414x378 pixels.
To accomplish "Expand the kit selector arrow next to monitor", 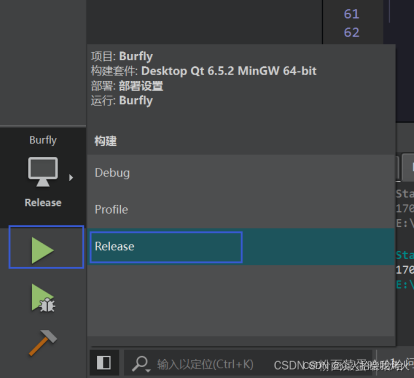I will coord(71,177).
